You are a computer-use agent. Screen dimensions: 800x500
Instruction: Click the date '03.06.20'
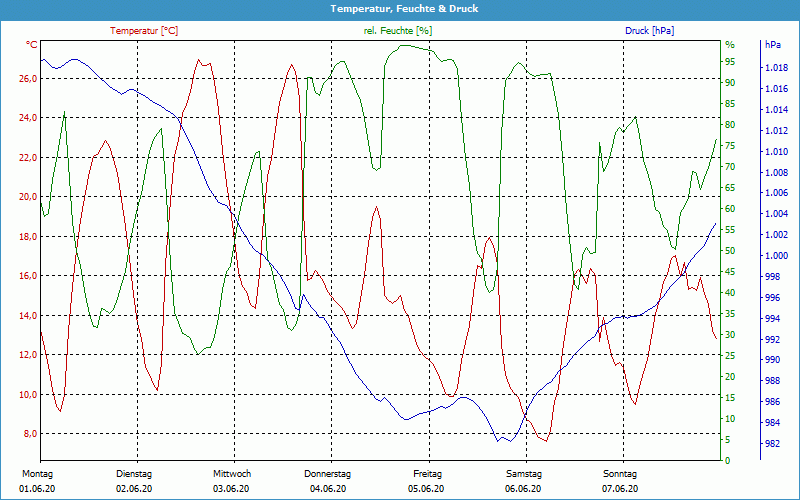231,489
